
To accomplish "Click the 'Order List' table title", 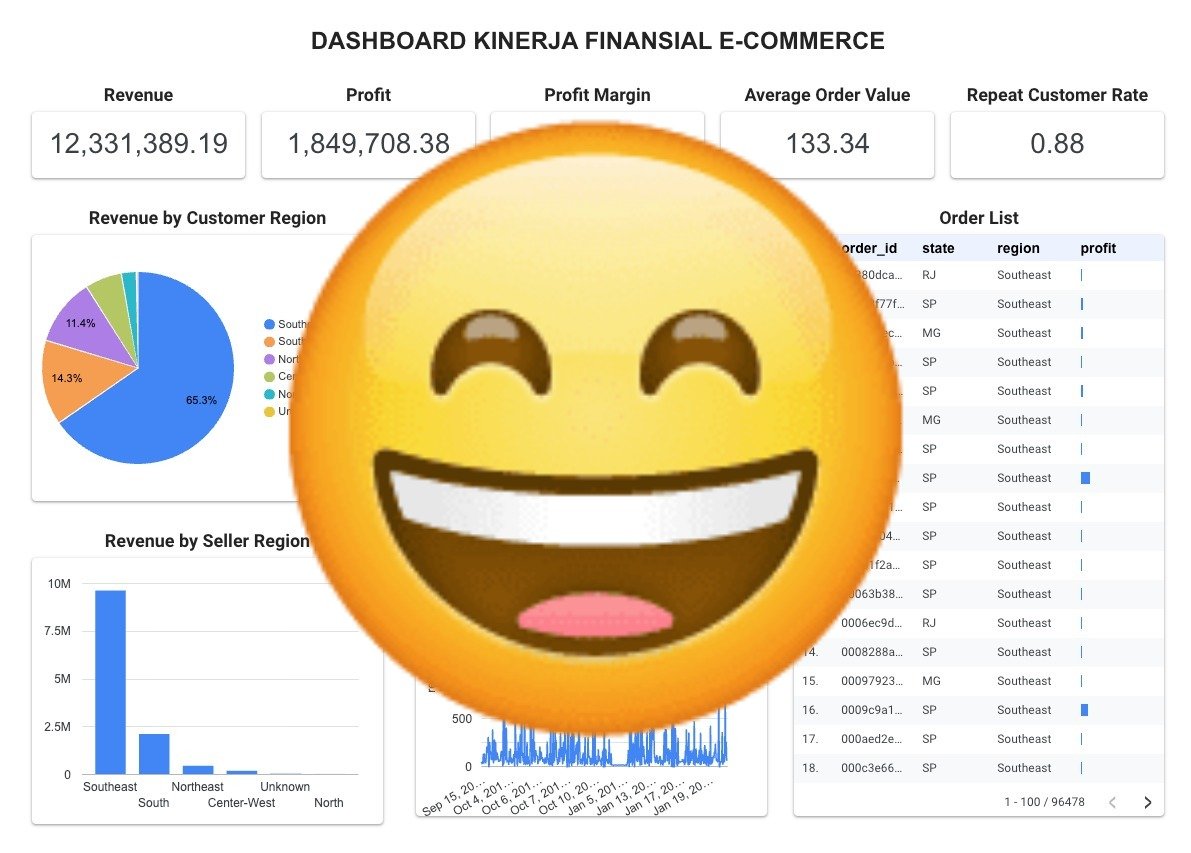I will (x=978, y=218).
